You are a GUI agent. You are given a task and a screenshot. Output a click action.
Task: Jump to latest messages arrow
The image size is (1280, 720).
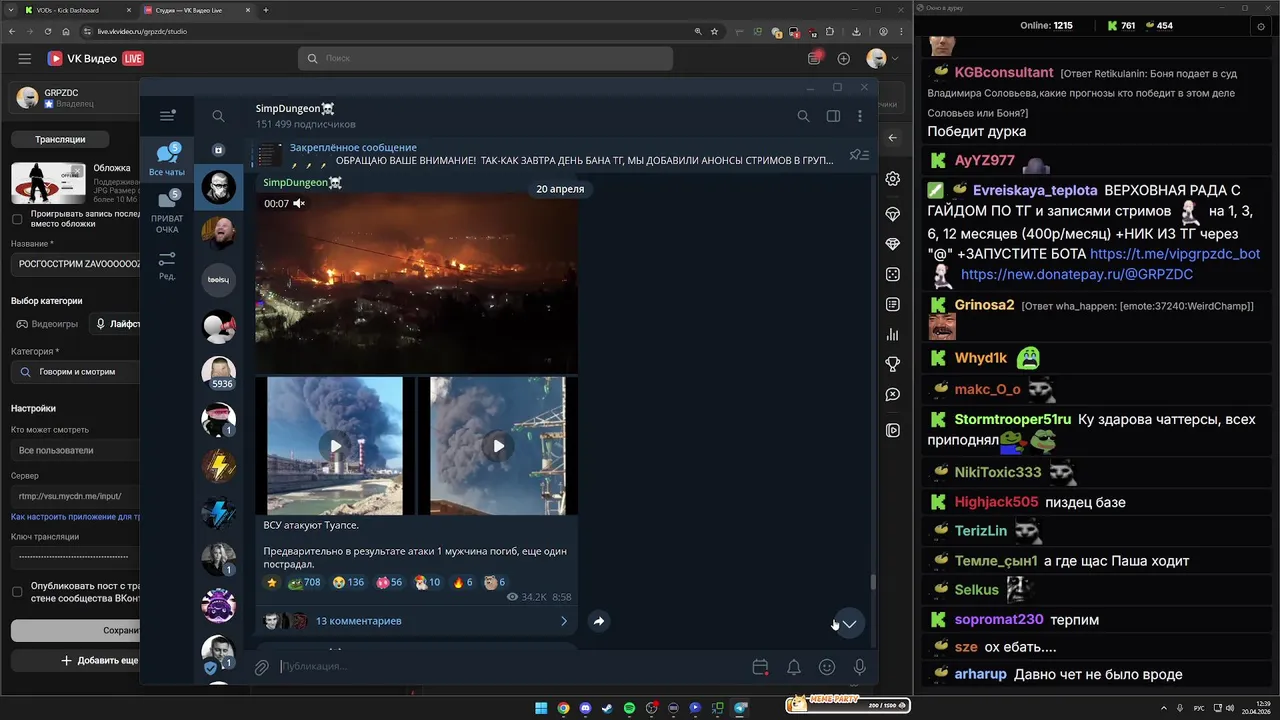tap(849, 624)
